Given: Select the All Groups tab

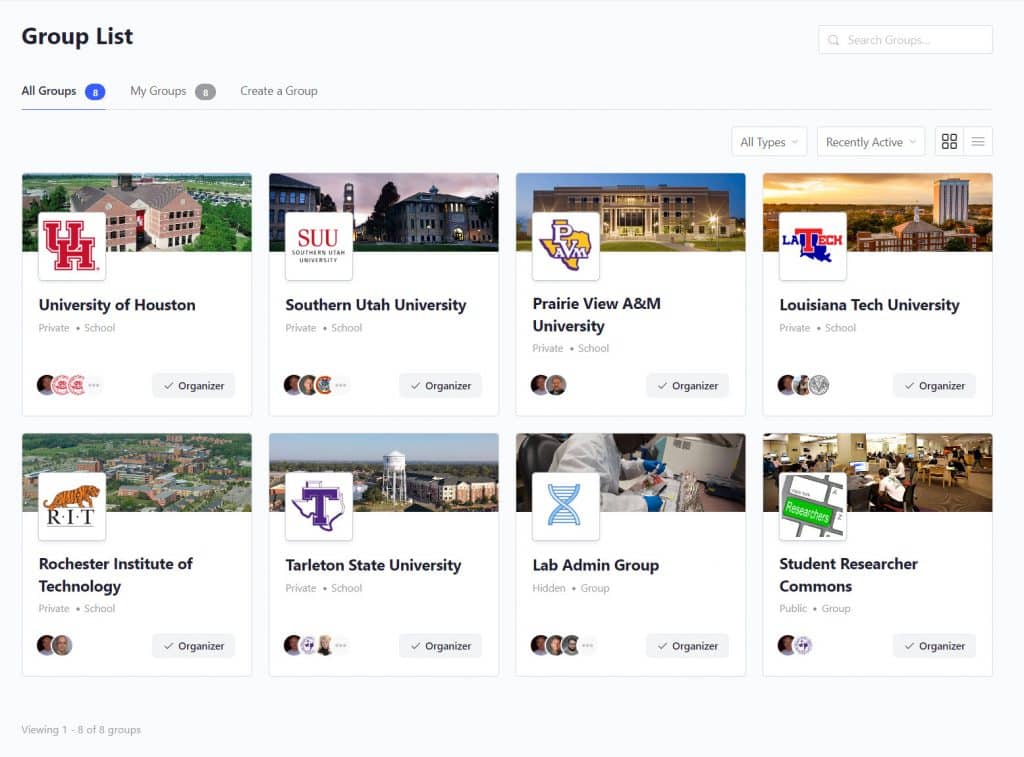Looking at the screenshot, I should [63, 91].
